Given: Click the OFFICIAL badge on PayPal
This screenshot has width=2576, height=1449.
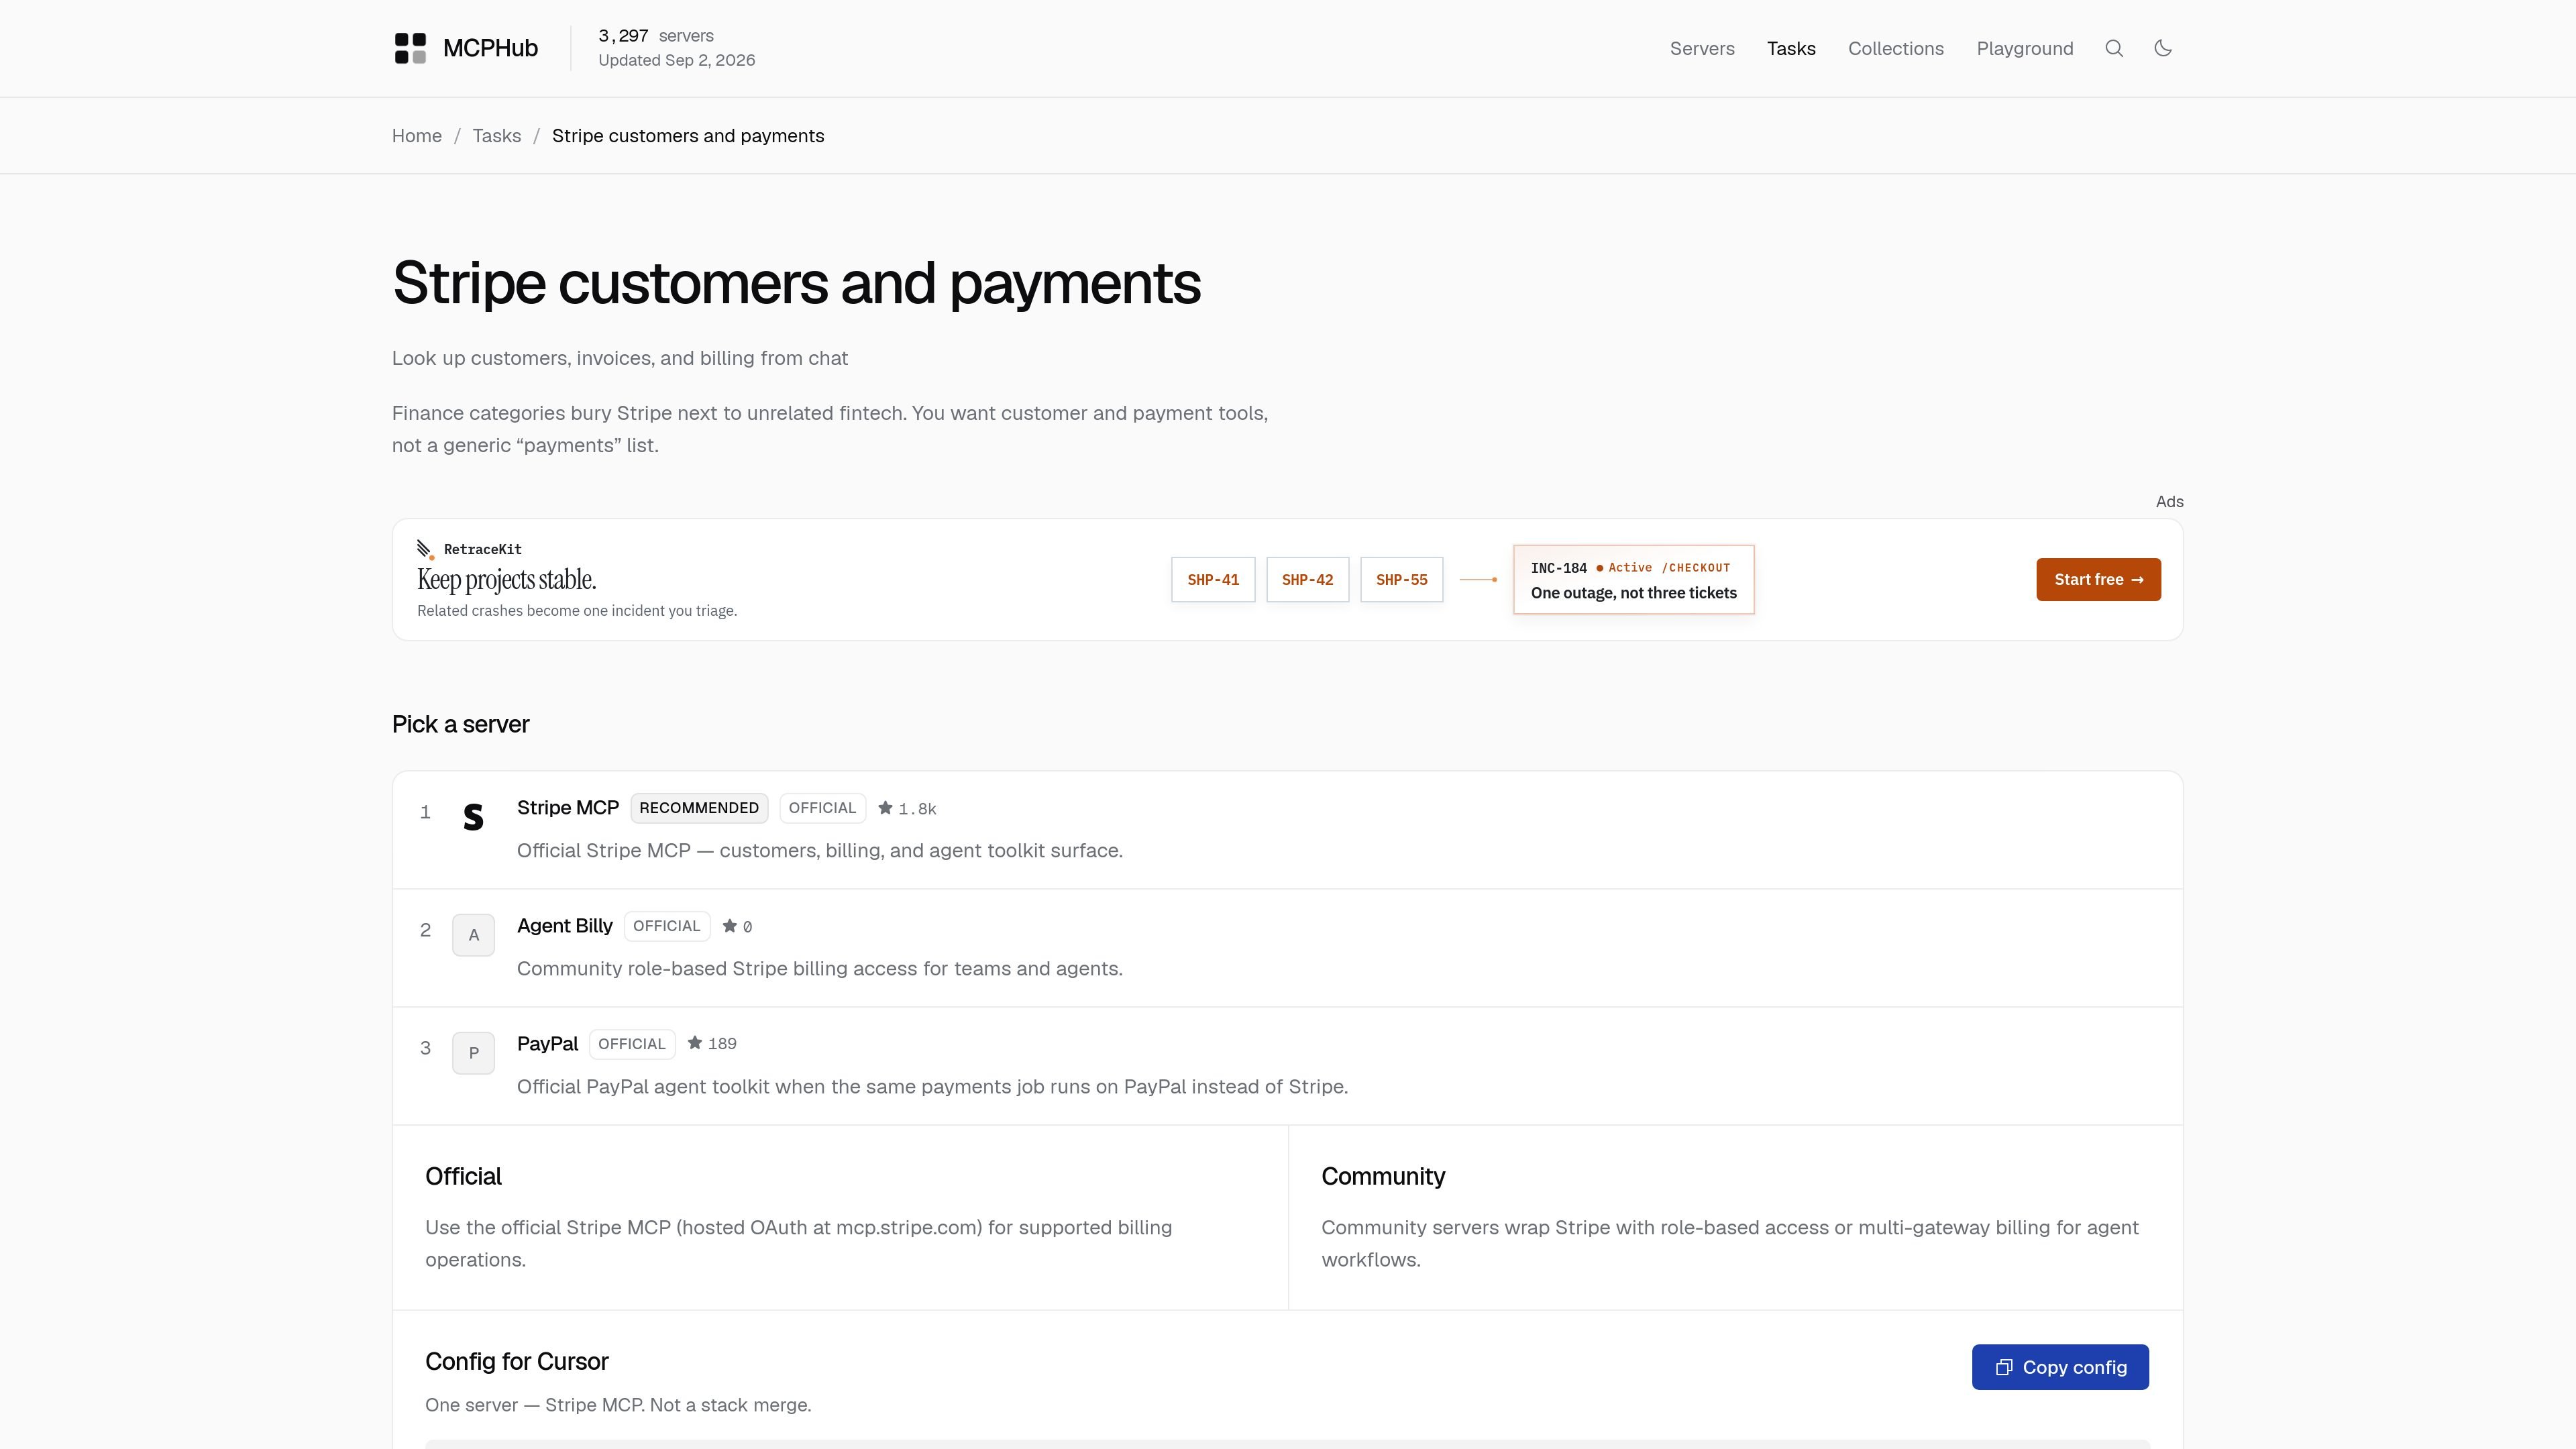Looking at the screenshot, I should pyautogui.click(x=632, y=1044).
